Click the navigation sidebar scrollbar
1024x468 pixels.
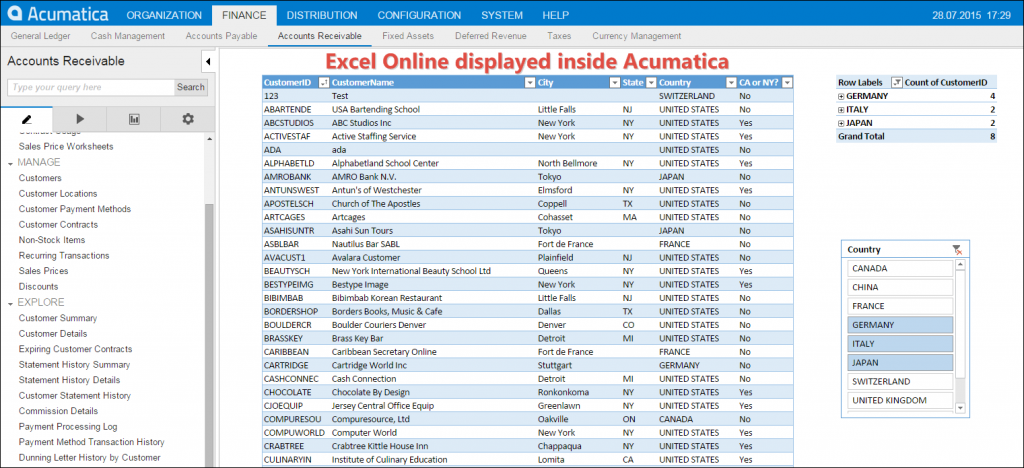coord(209,300)
